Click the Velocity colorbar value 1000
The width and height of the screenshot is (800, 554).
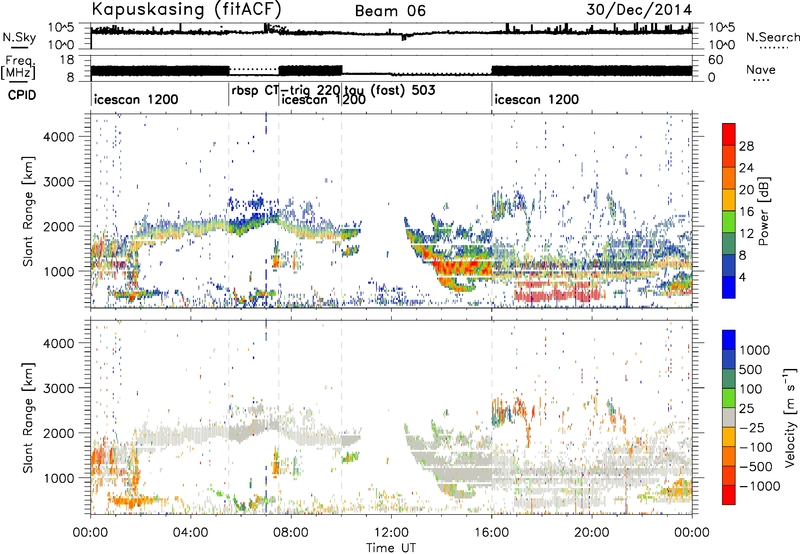tap(755, 350)
